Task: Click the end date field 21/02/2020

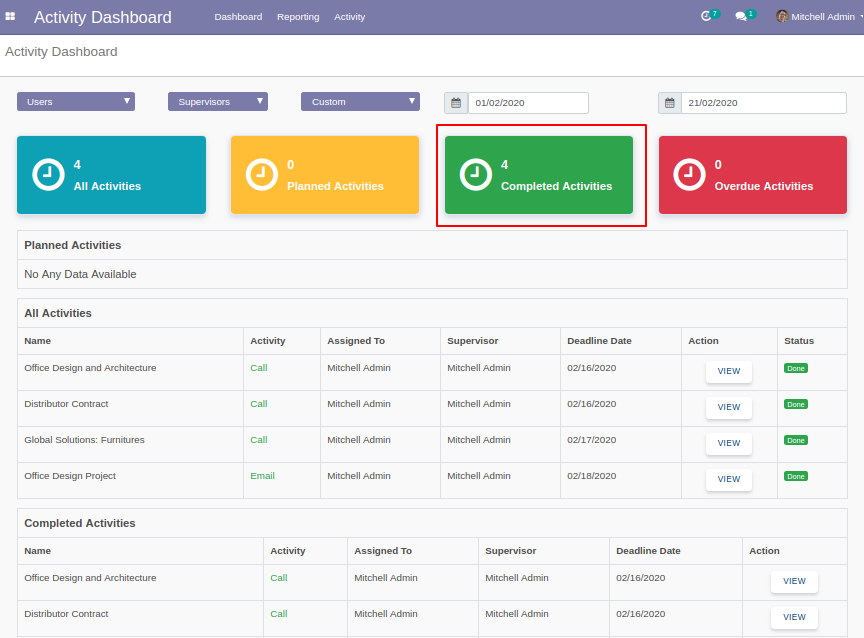Action: 764,103
